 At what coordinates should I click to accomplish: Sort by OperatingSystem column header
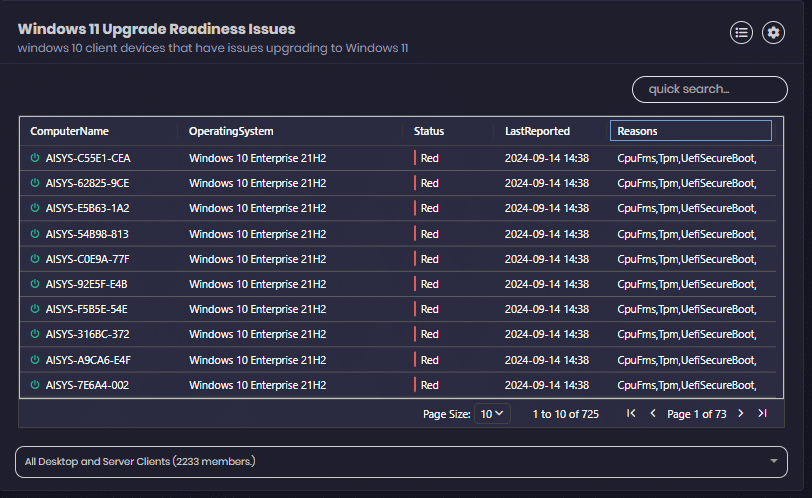point(231,131)
